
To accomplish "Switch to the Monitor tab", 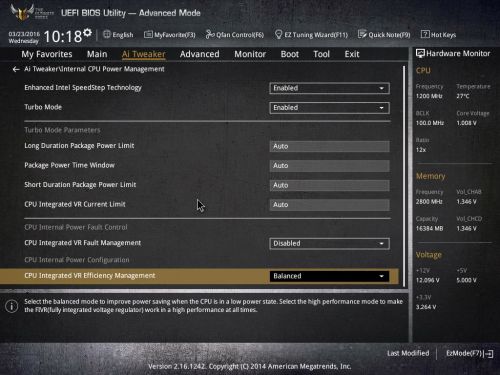I will tap(250, 54).
